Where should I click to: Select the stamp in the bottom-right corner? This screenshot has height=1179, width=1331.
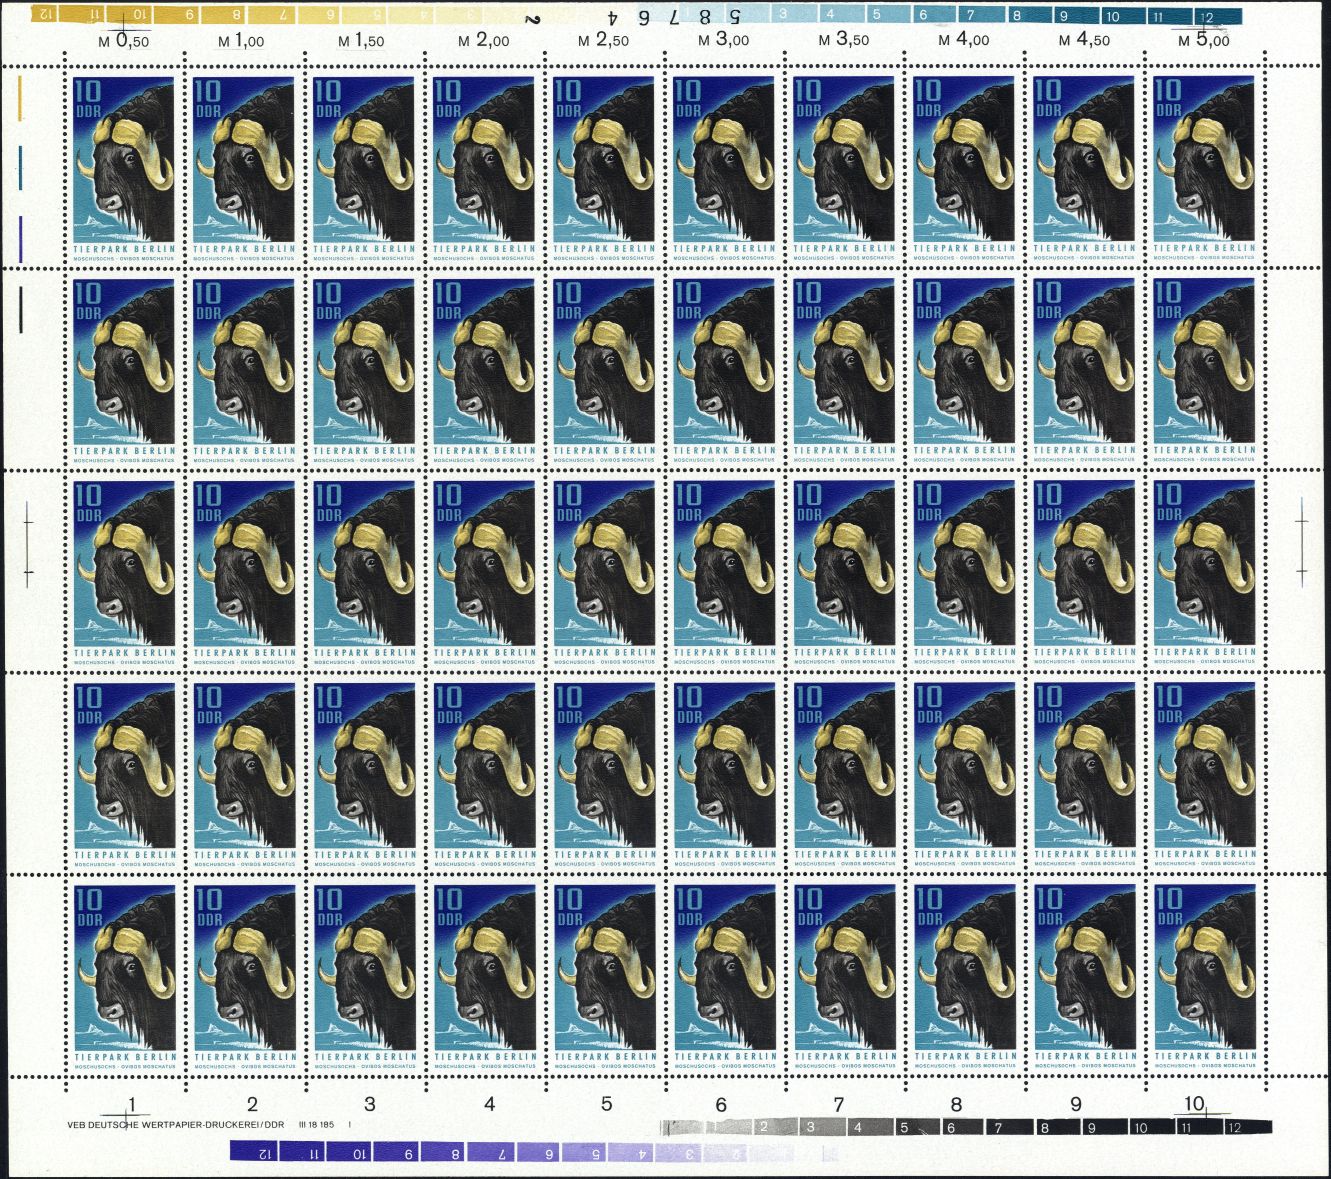[1204, 976]
